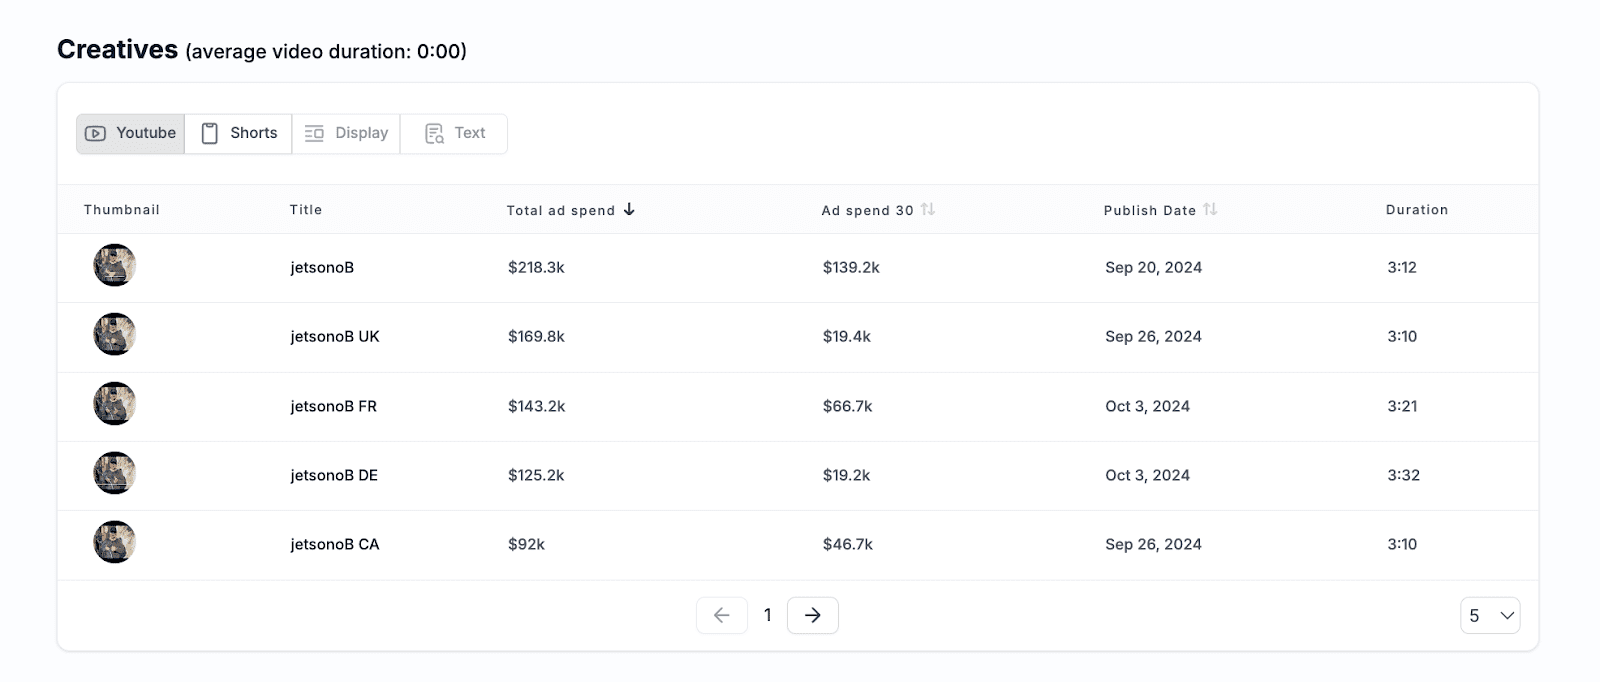This screenshot has width=1600, height=682.
Task: Click the Publish Date sort icon
Action: coord(1210,209)
